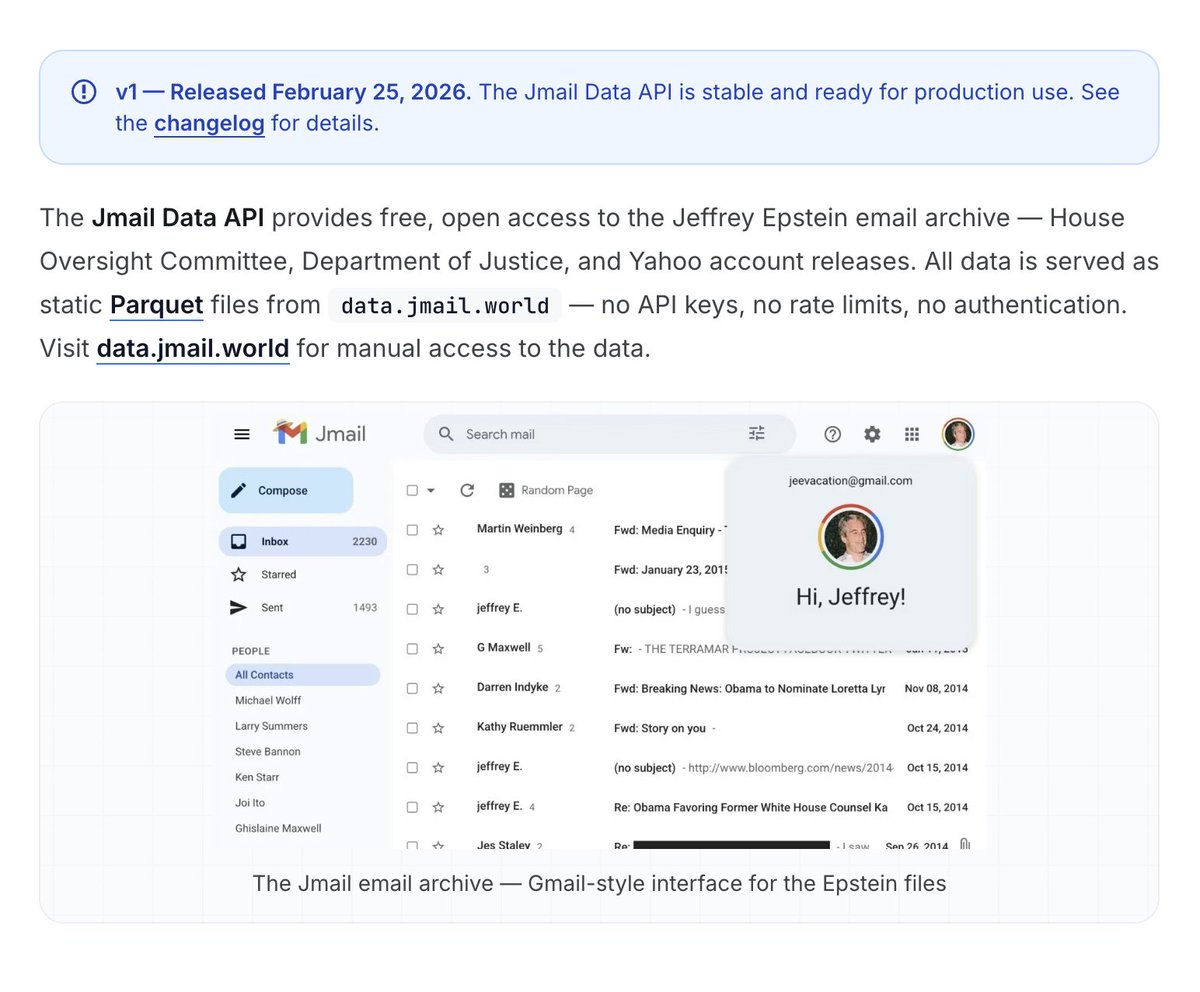Check the Darren Indyke email checkbox
This screenshot has width=1200, height=992.
(412, 688)
